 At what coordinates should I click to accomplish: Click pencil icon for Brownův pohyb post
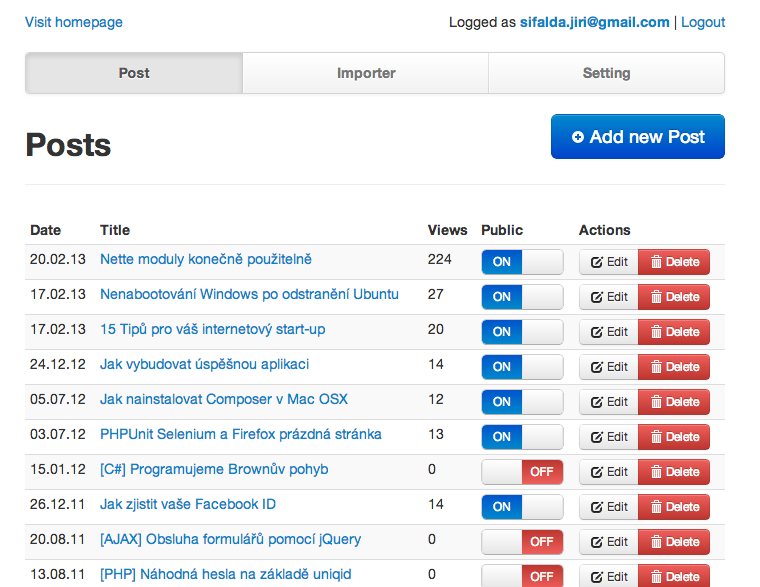pyautogui.click(x=597, y=472)
